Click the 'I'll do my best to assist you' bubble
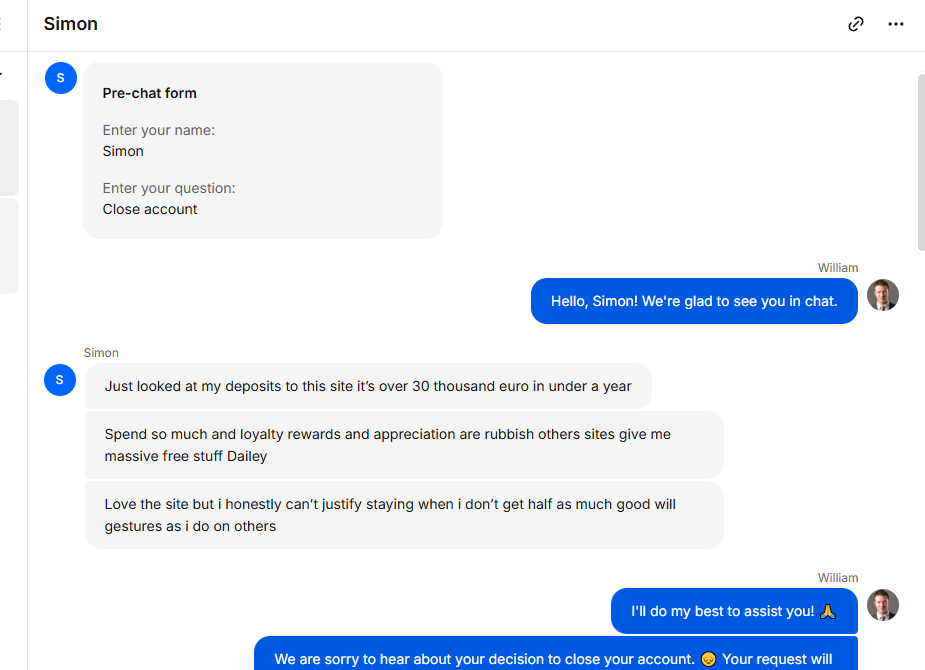Viewport: 925px width, 670px height. (734, 611)
